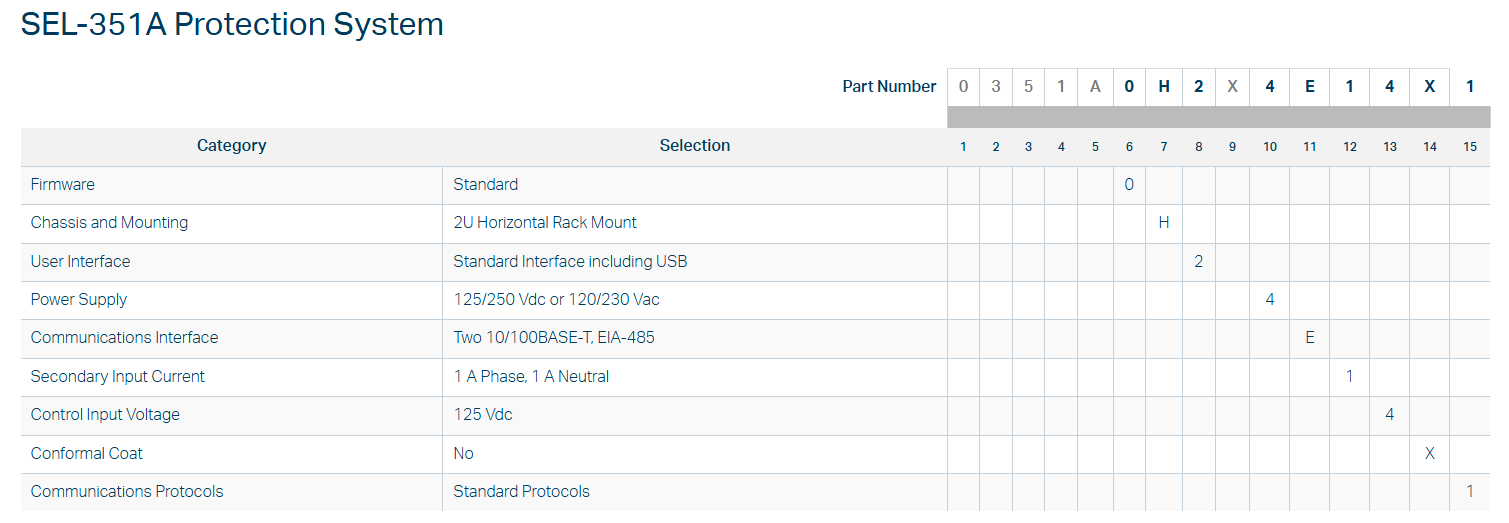Click the Conformal Coat category cell
This screenshot has height=523, width=1509.
tap(232, 454)
